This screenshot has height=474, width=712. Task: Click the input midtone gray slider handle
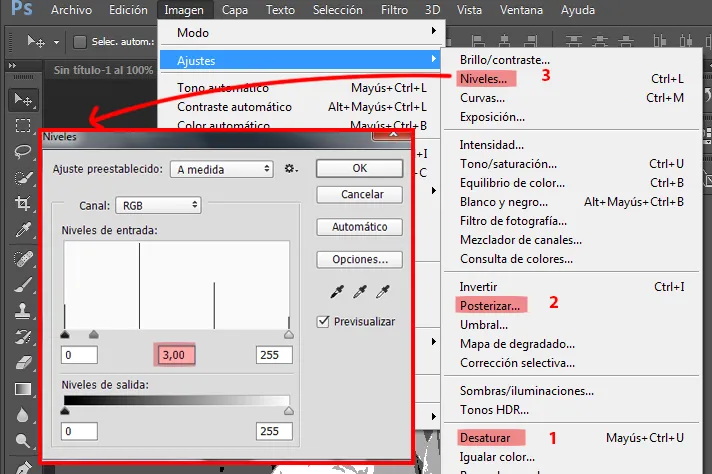pos(94,335)
